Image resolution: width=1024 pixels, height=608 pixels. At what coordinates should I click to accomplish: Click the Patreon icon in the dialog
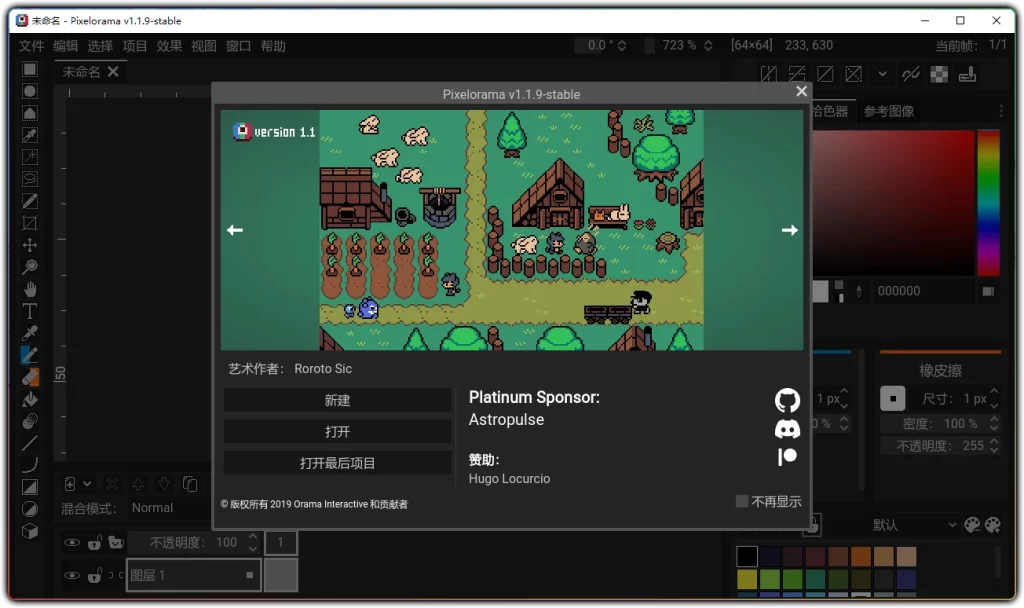click(x=787, y=456)
